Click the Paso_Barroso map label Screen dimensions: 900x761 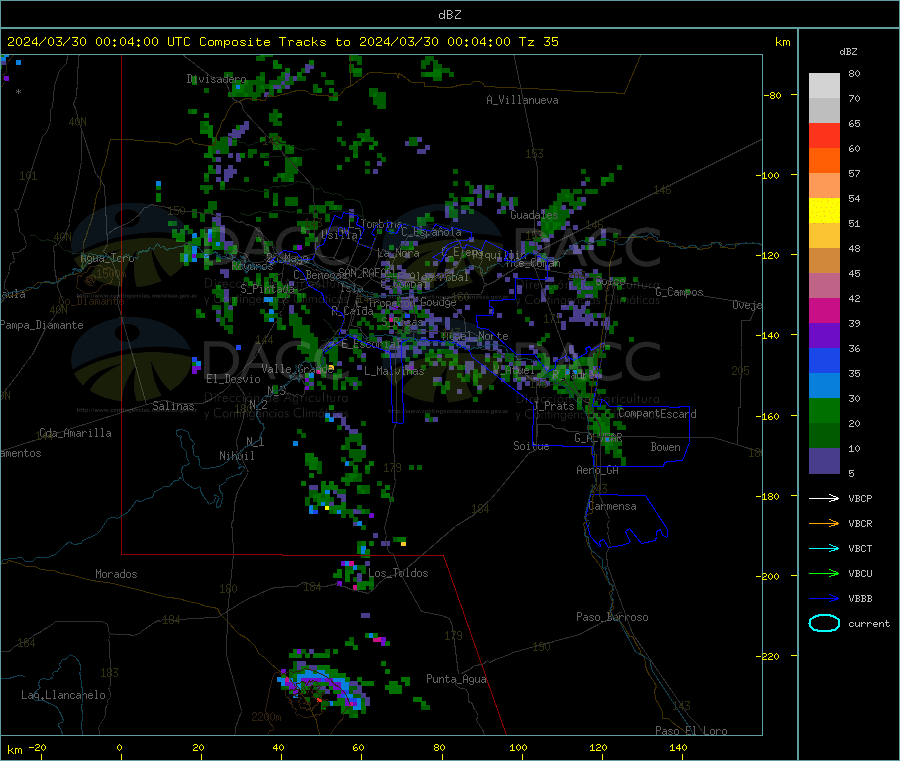coord(612,618)
